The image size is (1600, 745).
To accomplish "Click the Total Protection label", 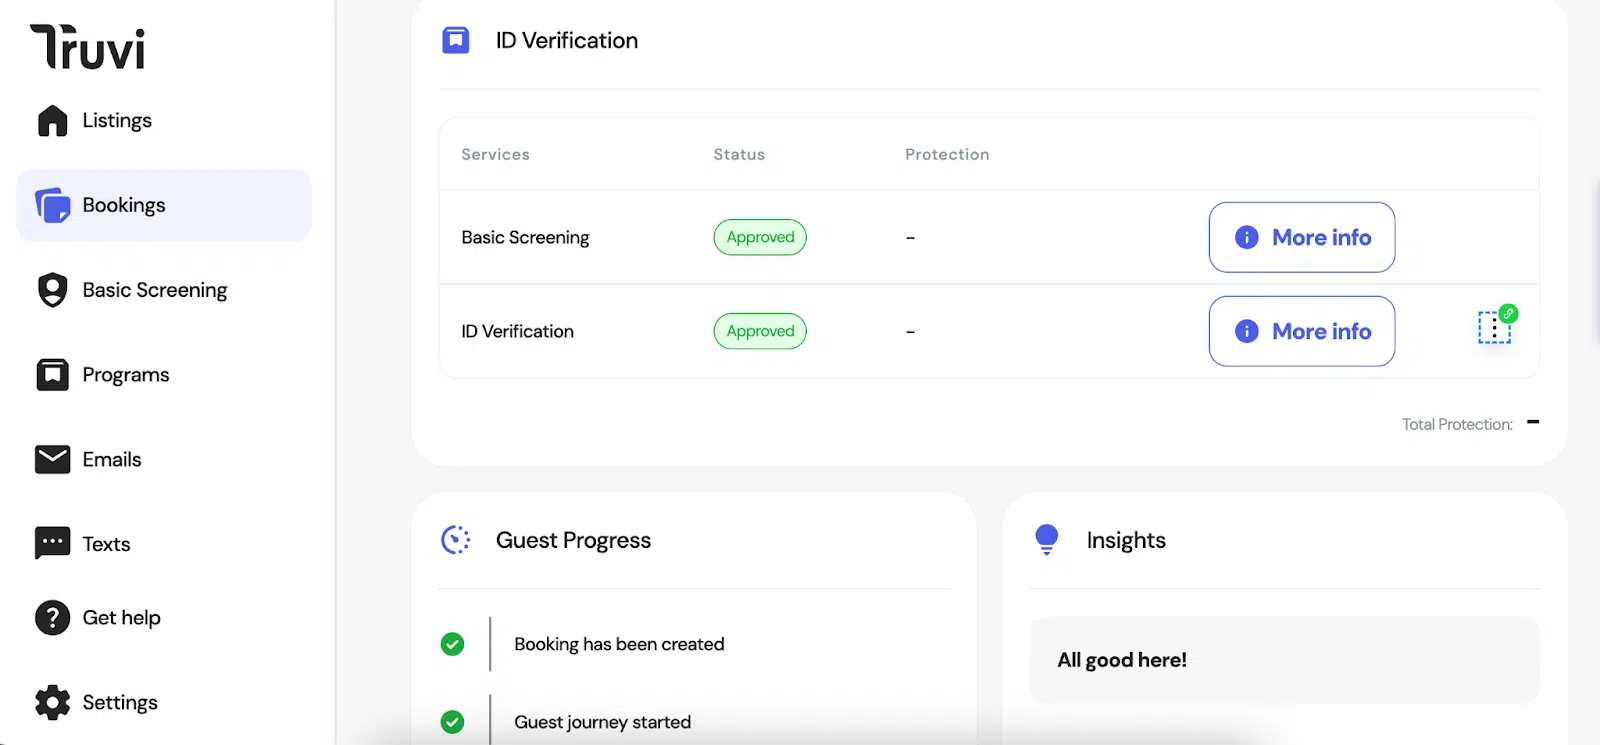I will point(1457,424).
